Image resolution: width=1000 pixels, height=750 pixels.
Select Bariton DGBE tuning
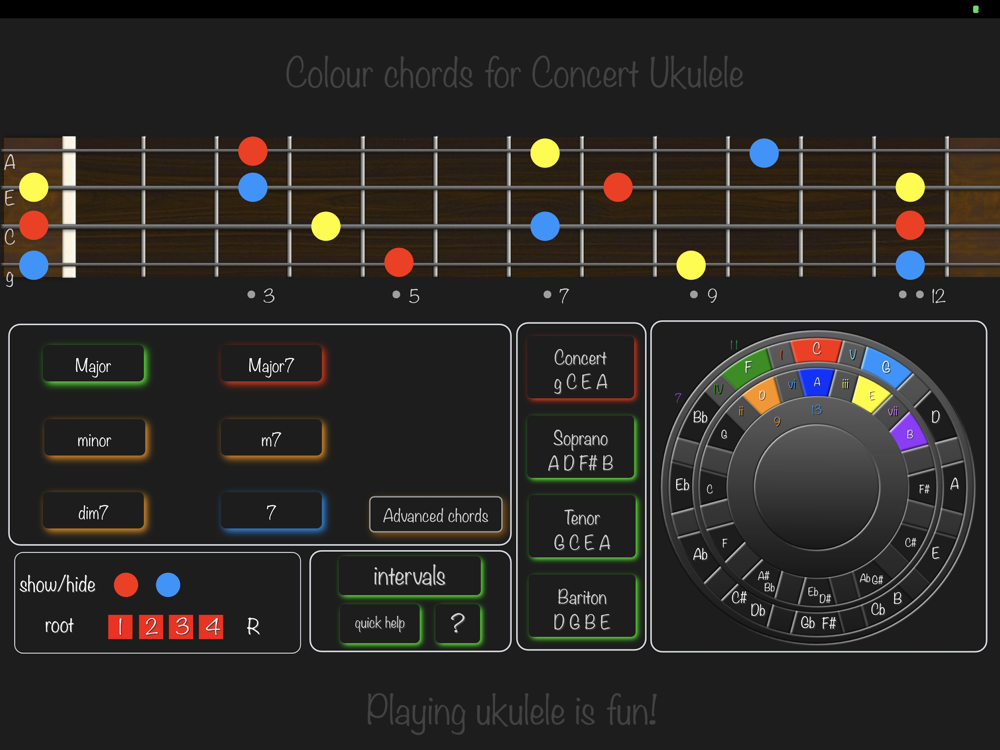point(582,608)
